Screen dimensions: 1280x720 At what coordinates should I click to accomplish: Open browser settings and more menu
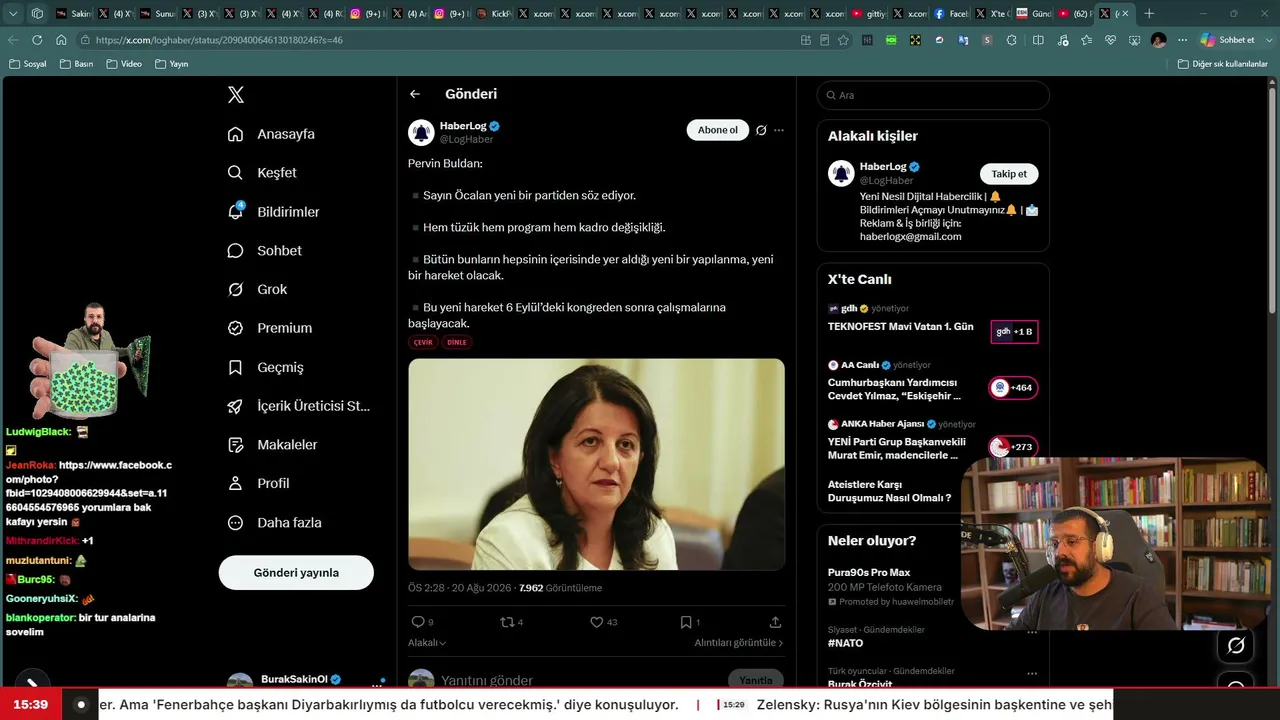pos(1182,40)
